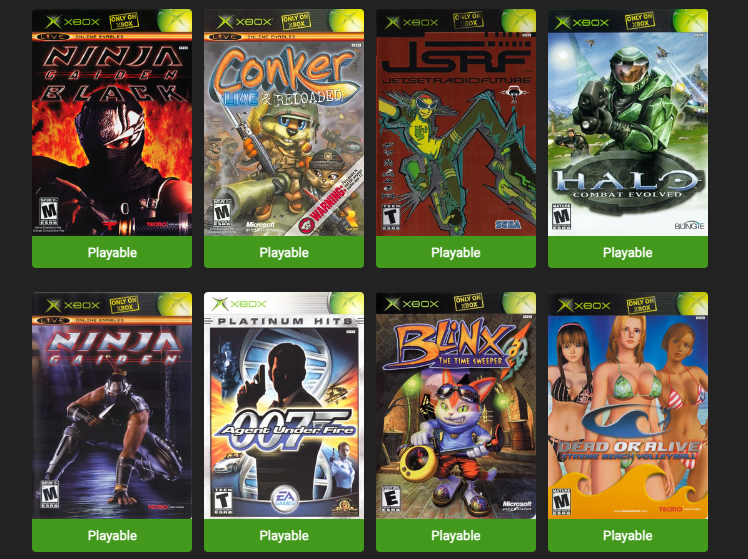This screenshot has height=559, width=748.
Task: Select the Playable status beneath JSRF
Action: [x=456, y=252]
